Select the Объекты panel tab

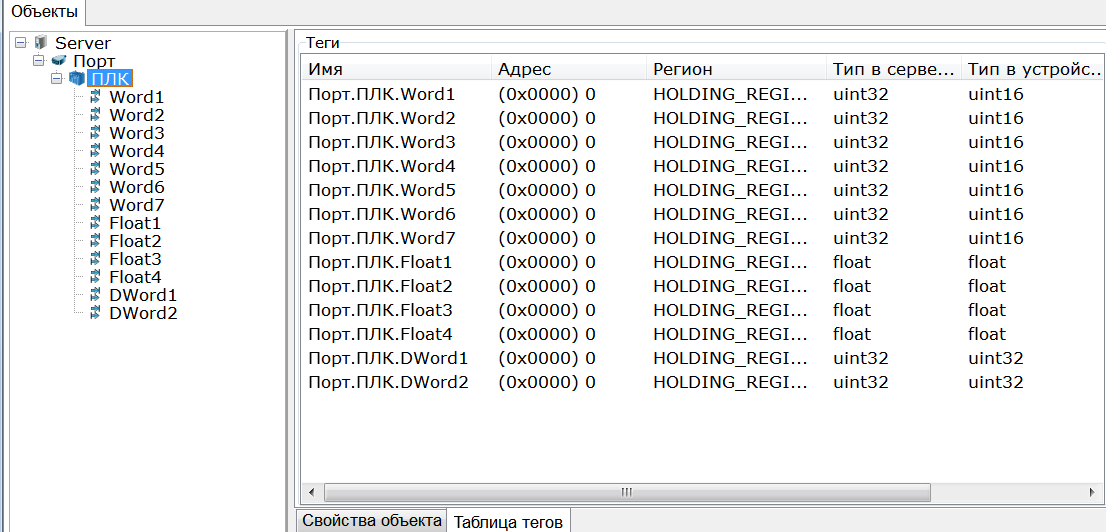click(x=43, y=11)
